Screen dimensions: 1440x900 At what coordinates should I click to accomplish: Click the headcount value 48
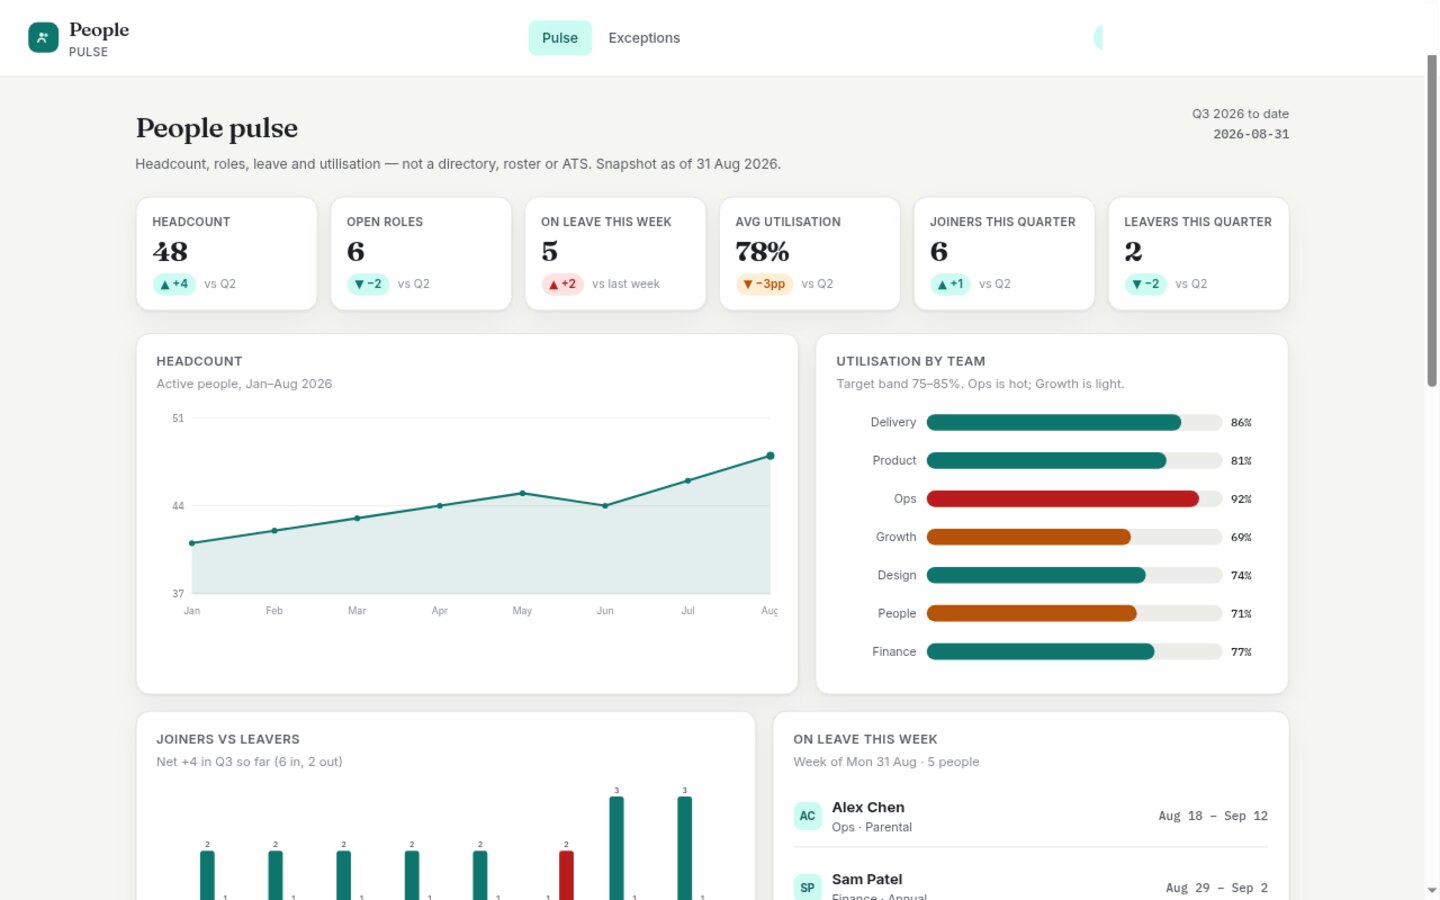[x=170, y=252]
